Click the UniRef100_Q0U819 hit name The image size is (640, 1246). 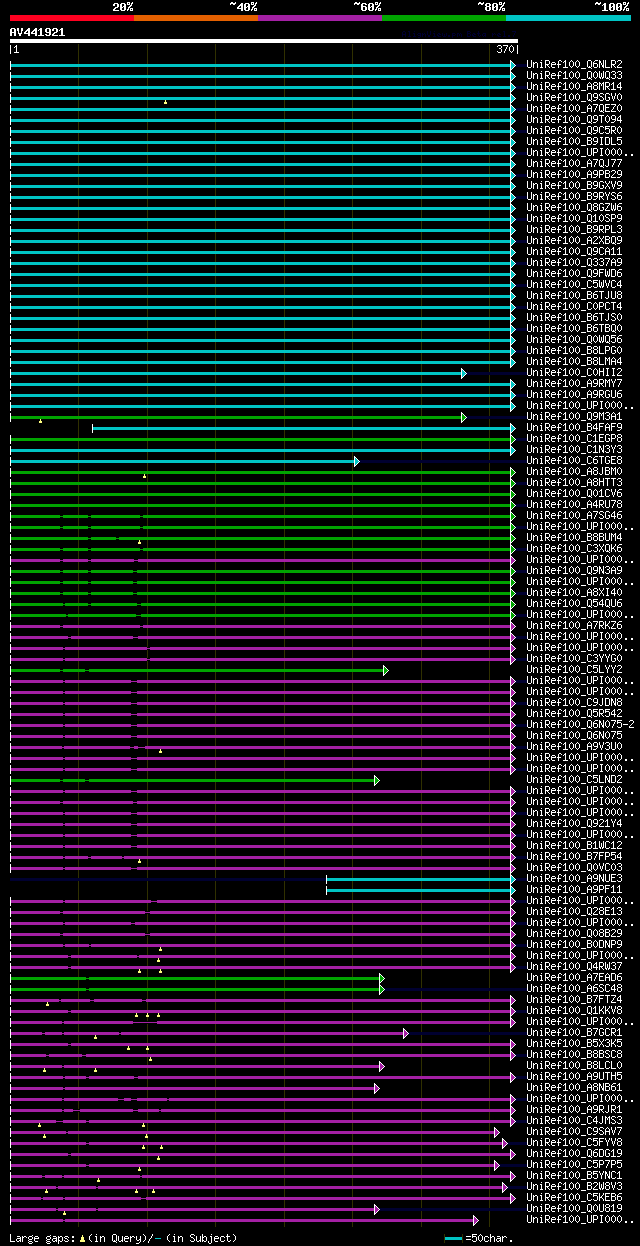coord(574,1209)
